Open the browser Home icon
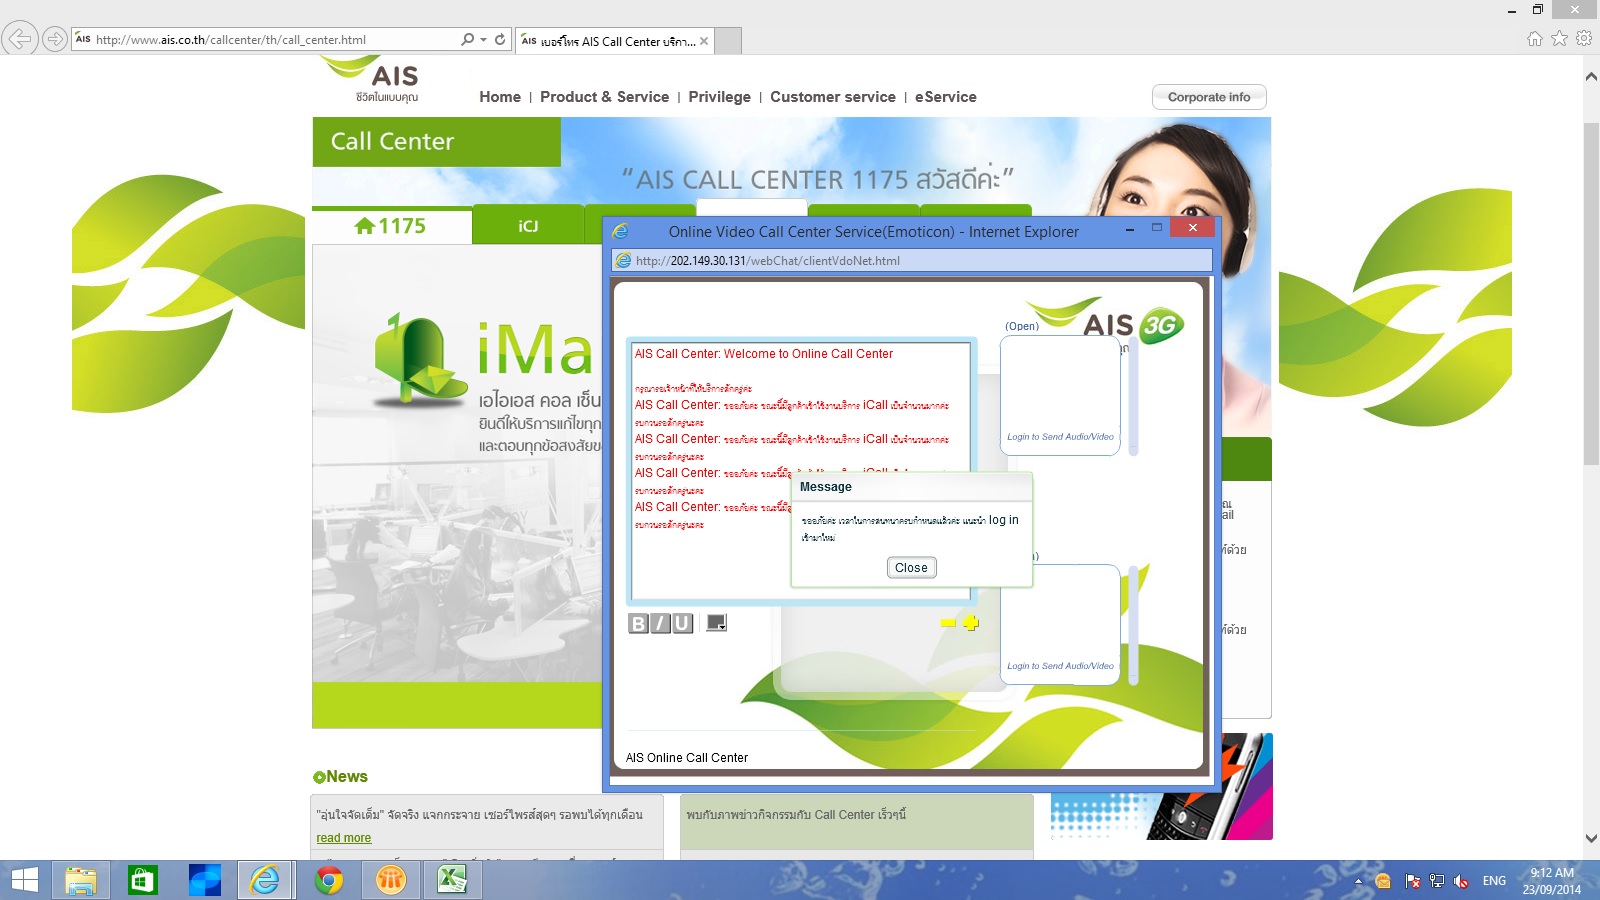The width and height of the screenshot is (1600, 900). click(1535, 39)
